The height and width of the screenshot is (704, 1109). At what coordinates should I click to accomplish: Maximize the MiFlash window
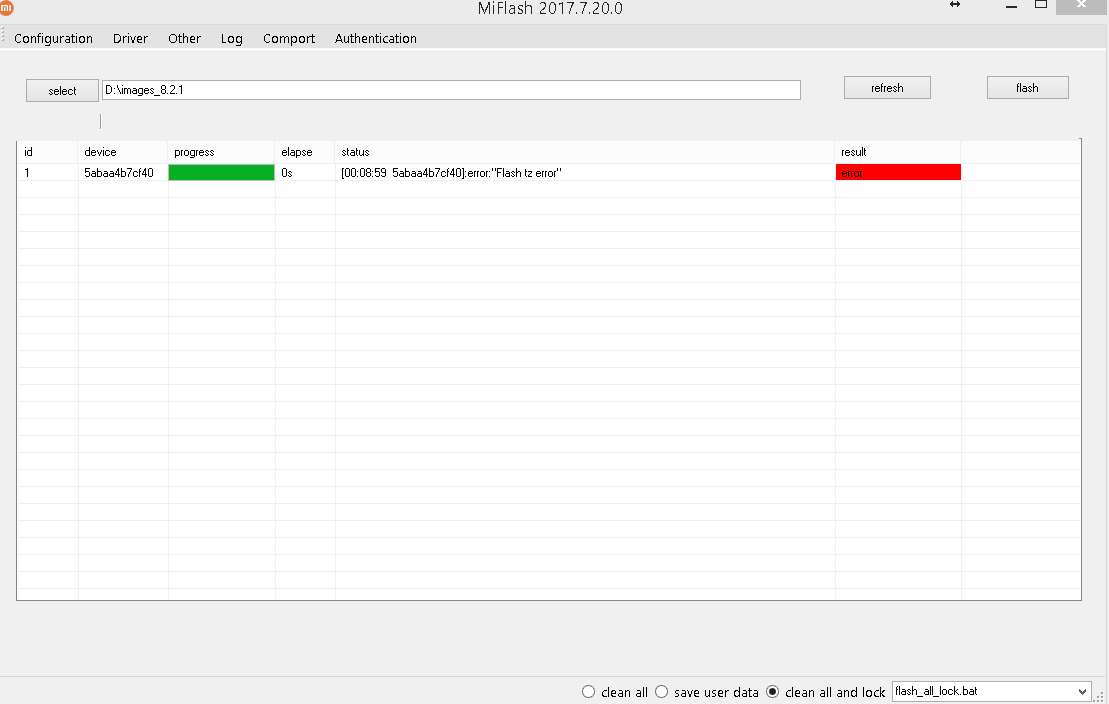[1041, 4]
